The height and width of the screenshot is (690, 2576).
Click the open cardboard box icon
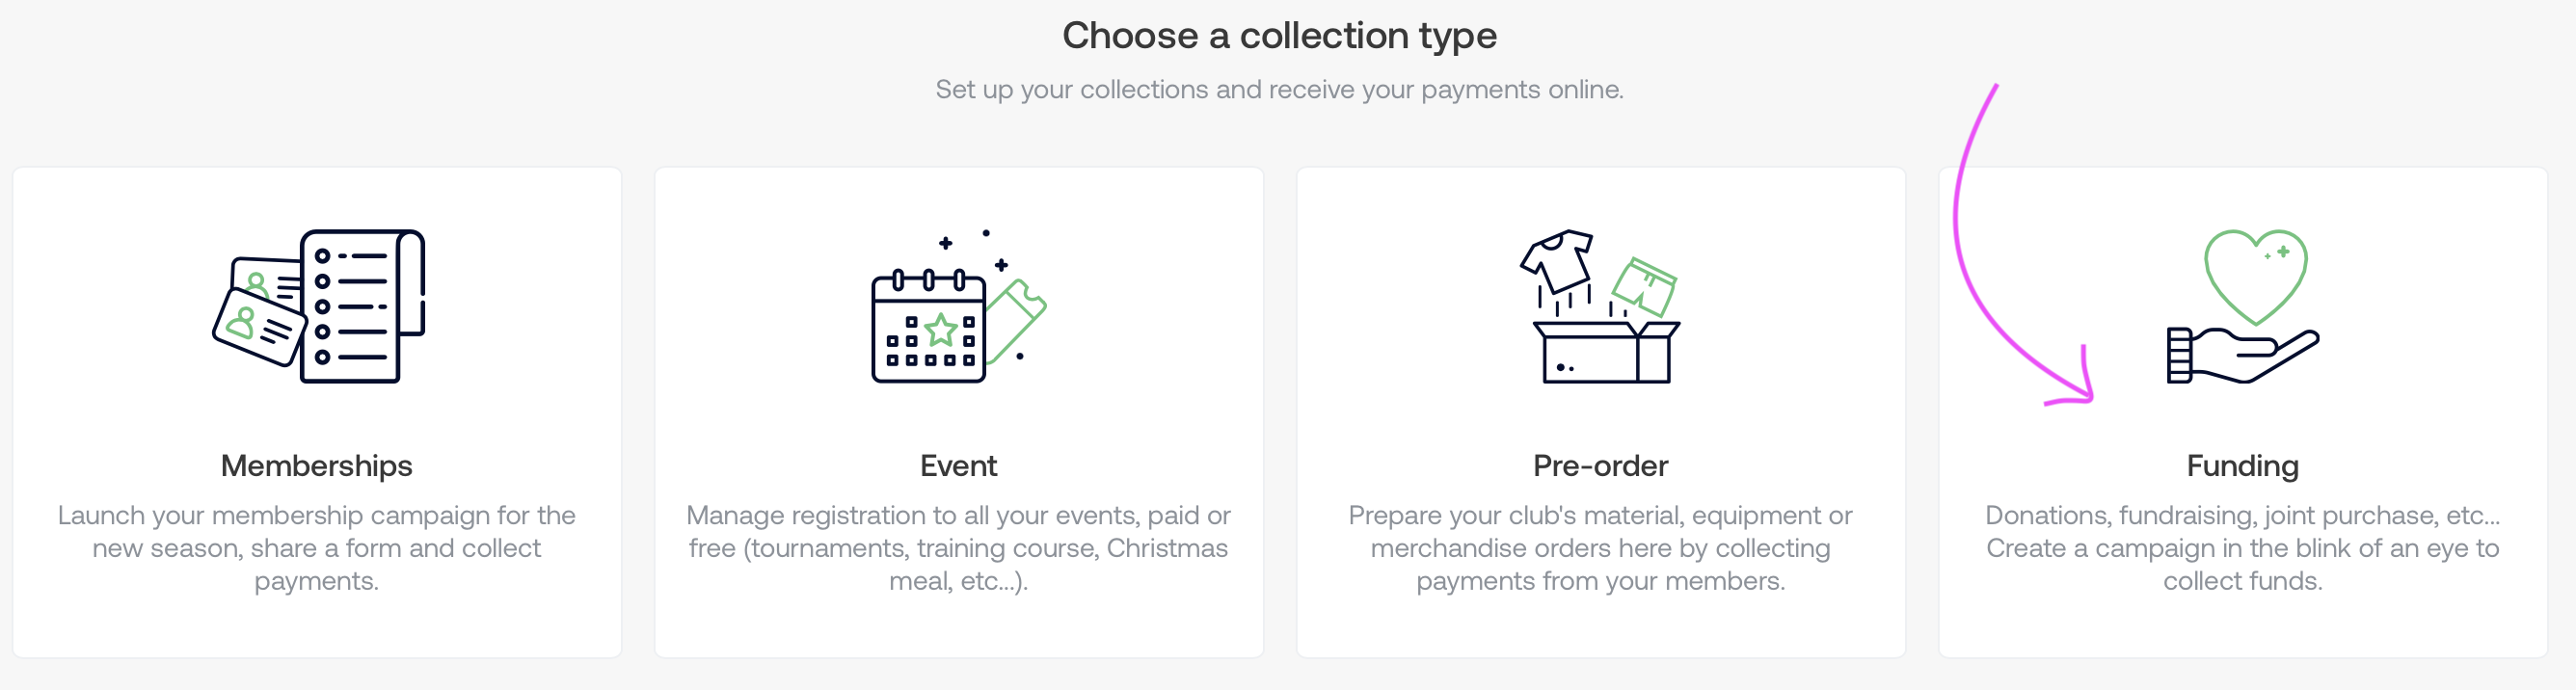point(1606,352)
